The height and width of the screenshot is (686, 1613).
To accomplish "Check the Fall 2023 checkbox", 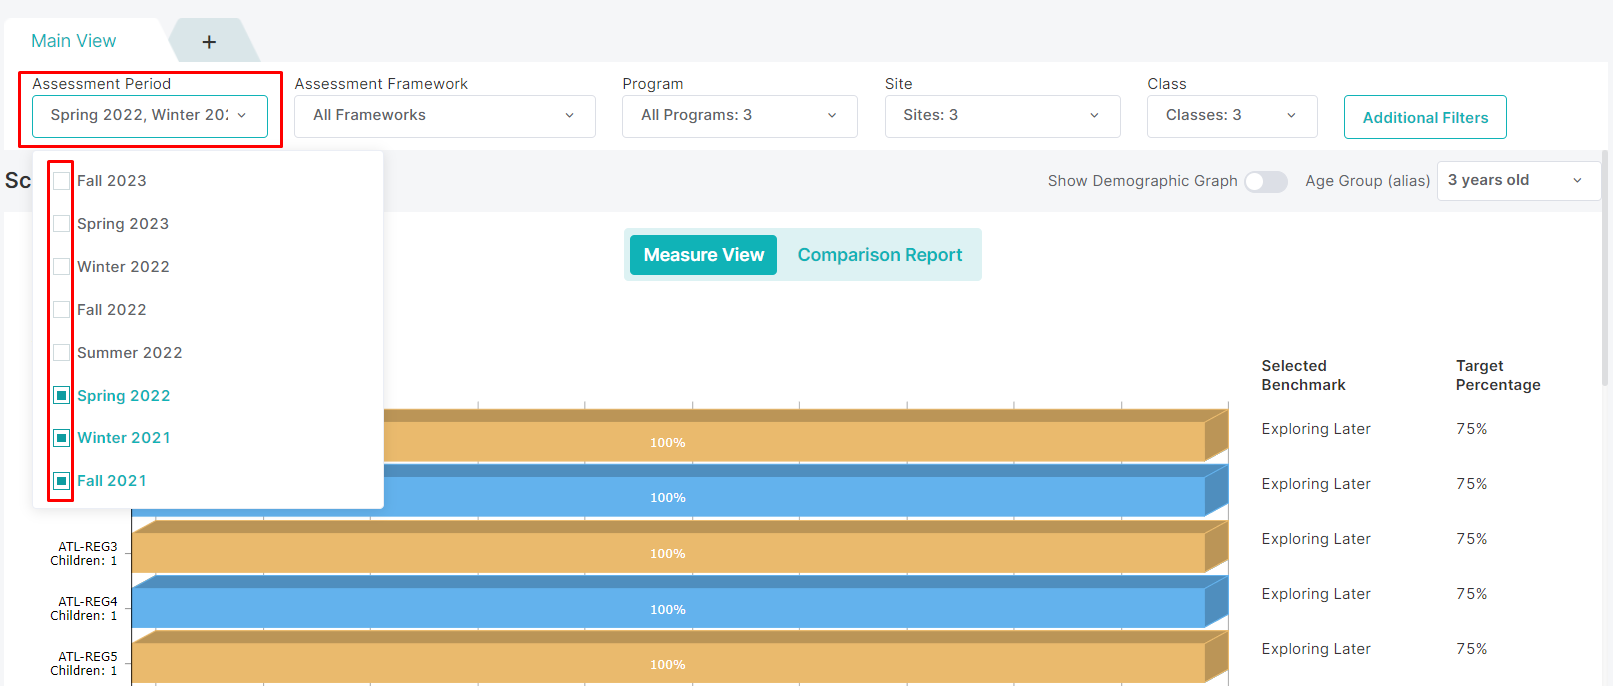I will click(x=62, y=181).
